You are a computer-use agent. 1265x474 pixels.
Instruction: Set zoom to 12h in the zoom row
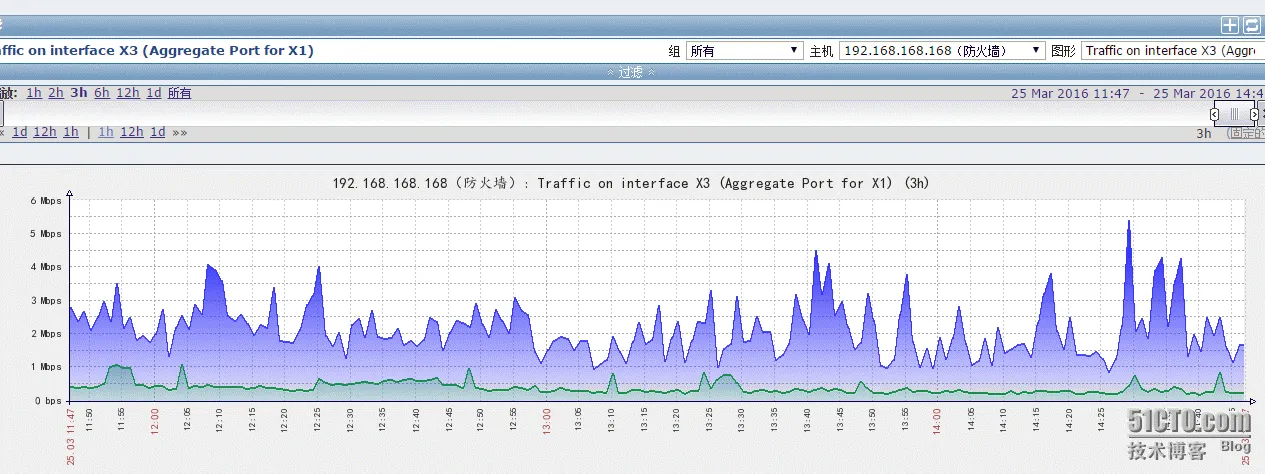(x=128, y=93)
